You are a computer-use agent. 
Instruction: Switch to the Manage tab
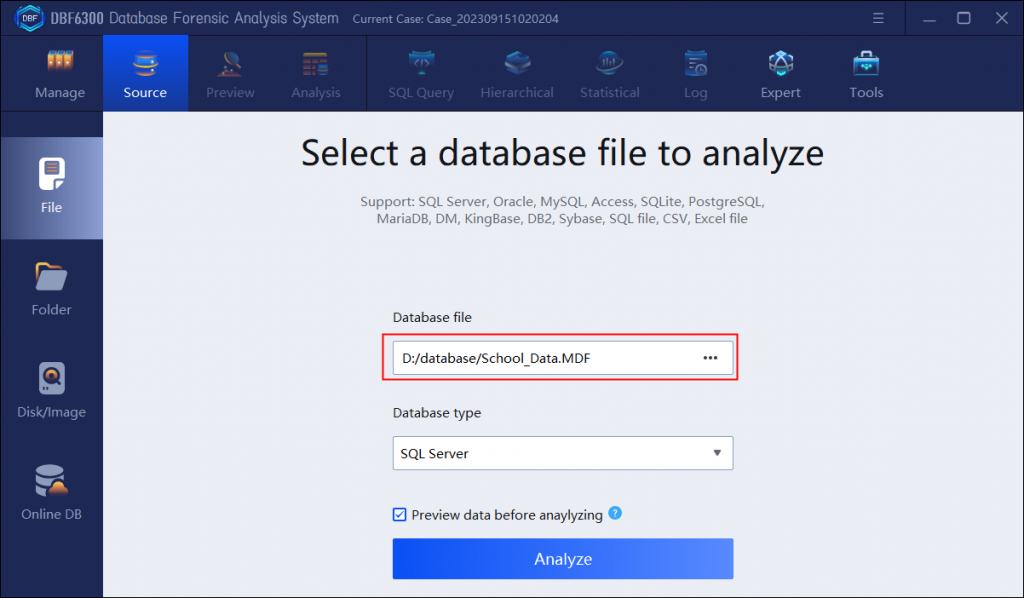click(x=59, y=72)
